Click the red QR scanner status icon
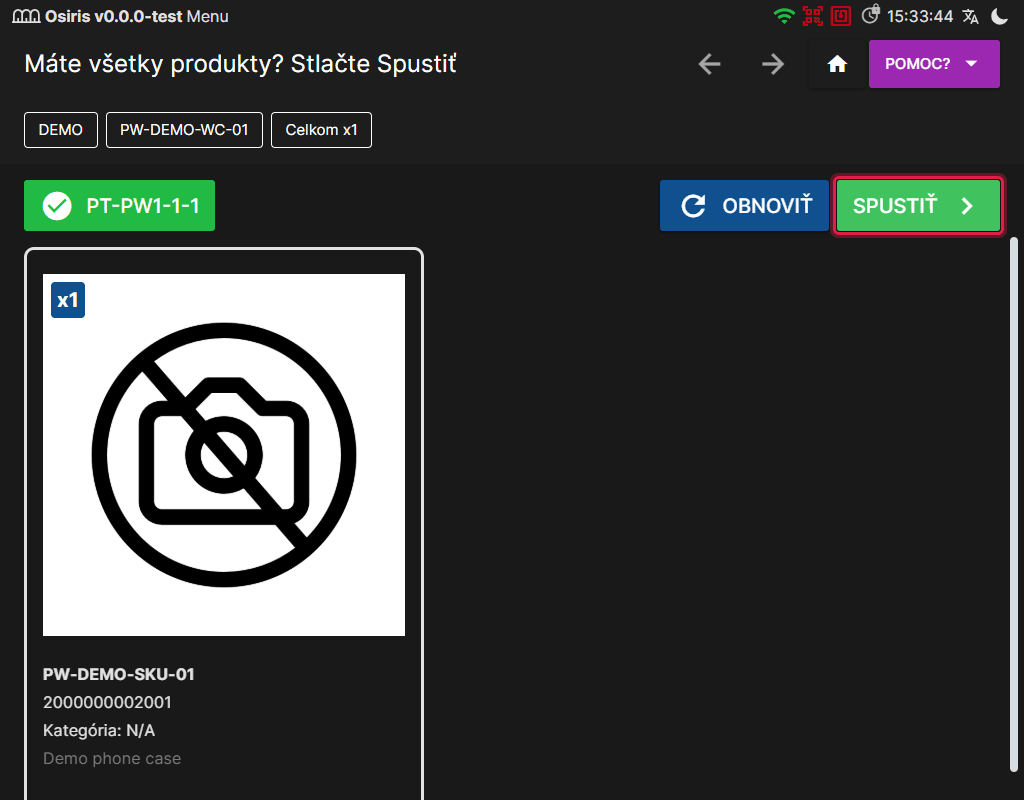This screenshot has width=1024, height=800. point(812,16)
